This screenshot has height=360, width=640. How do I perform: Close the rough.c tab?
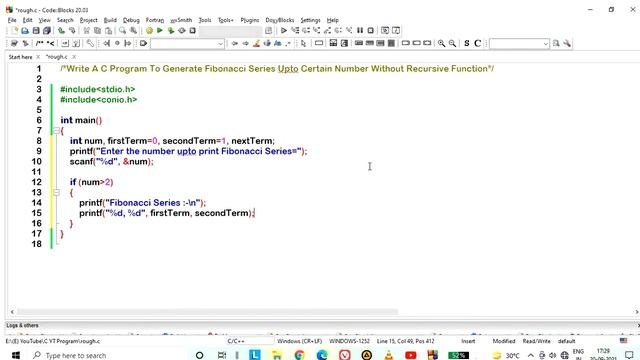click(74, 57)
